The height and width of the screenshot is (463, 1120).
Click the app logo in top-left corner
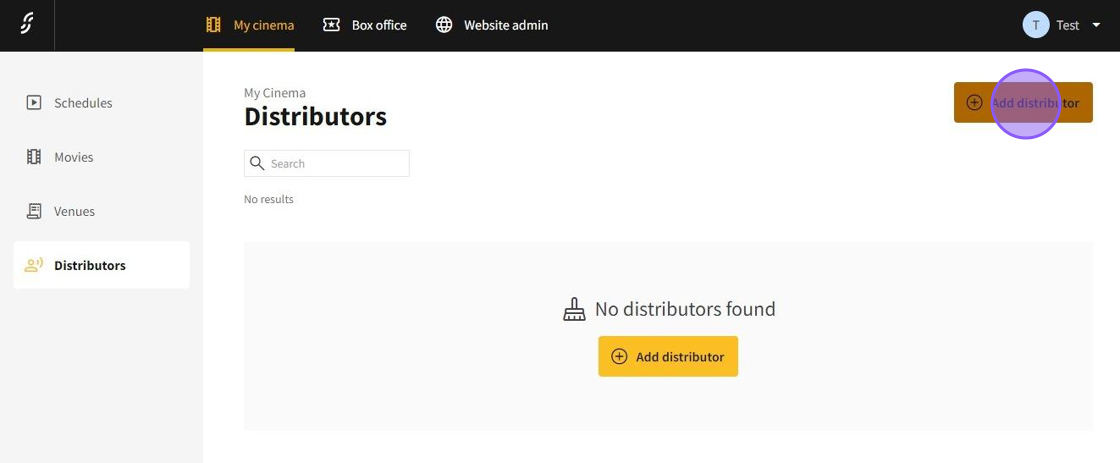(27, 25)
